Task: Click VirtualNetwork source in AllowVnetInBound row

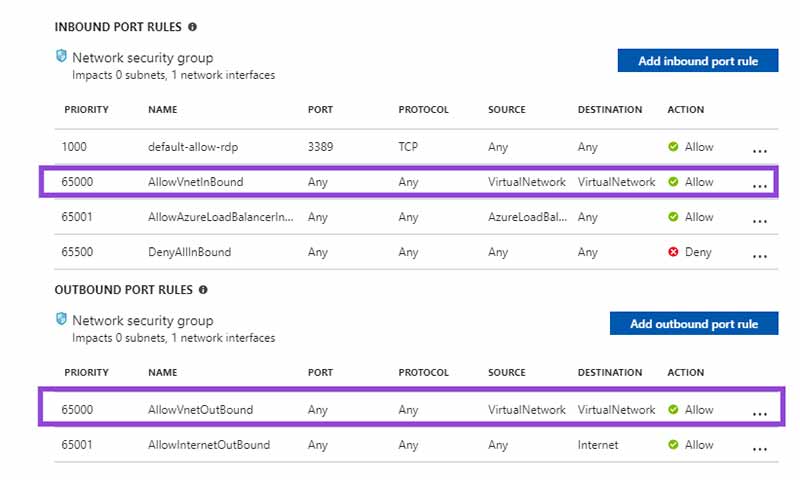Action: coord(527,182)
